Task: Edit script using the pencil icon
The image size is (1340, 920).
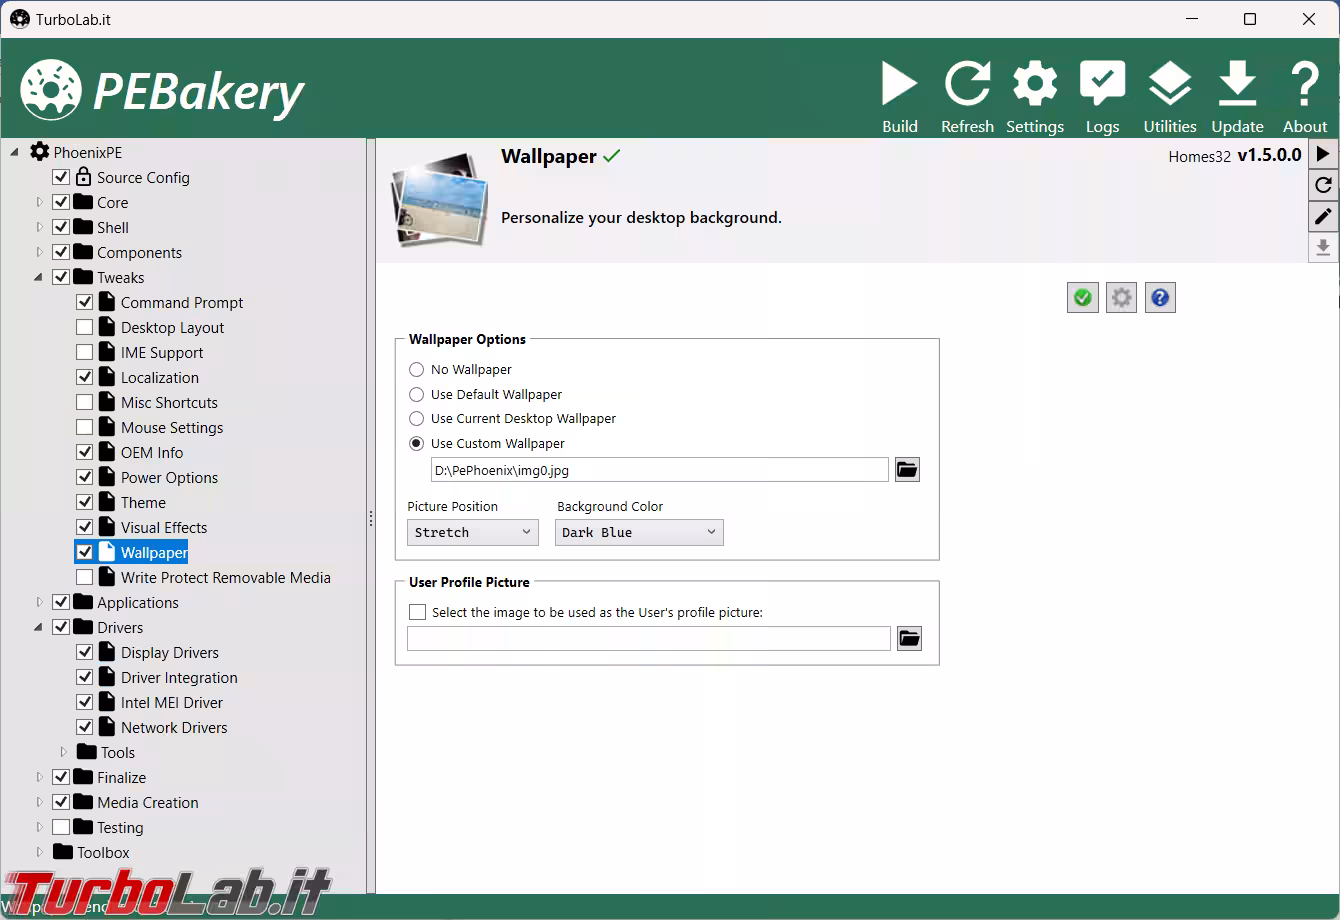Action: coord(1323,216)
